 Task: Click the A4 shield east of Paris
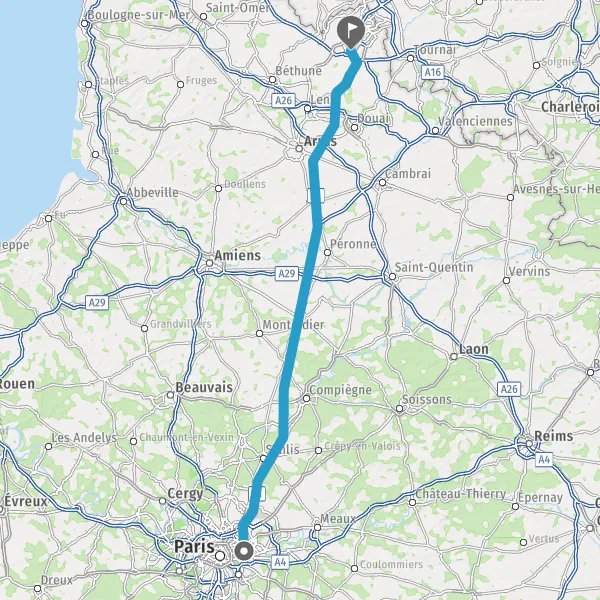click(x=280, y=562)
